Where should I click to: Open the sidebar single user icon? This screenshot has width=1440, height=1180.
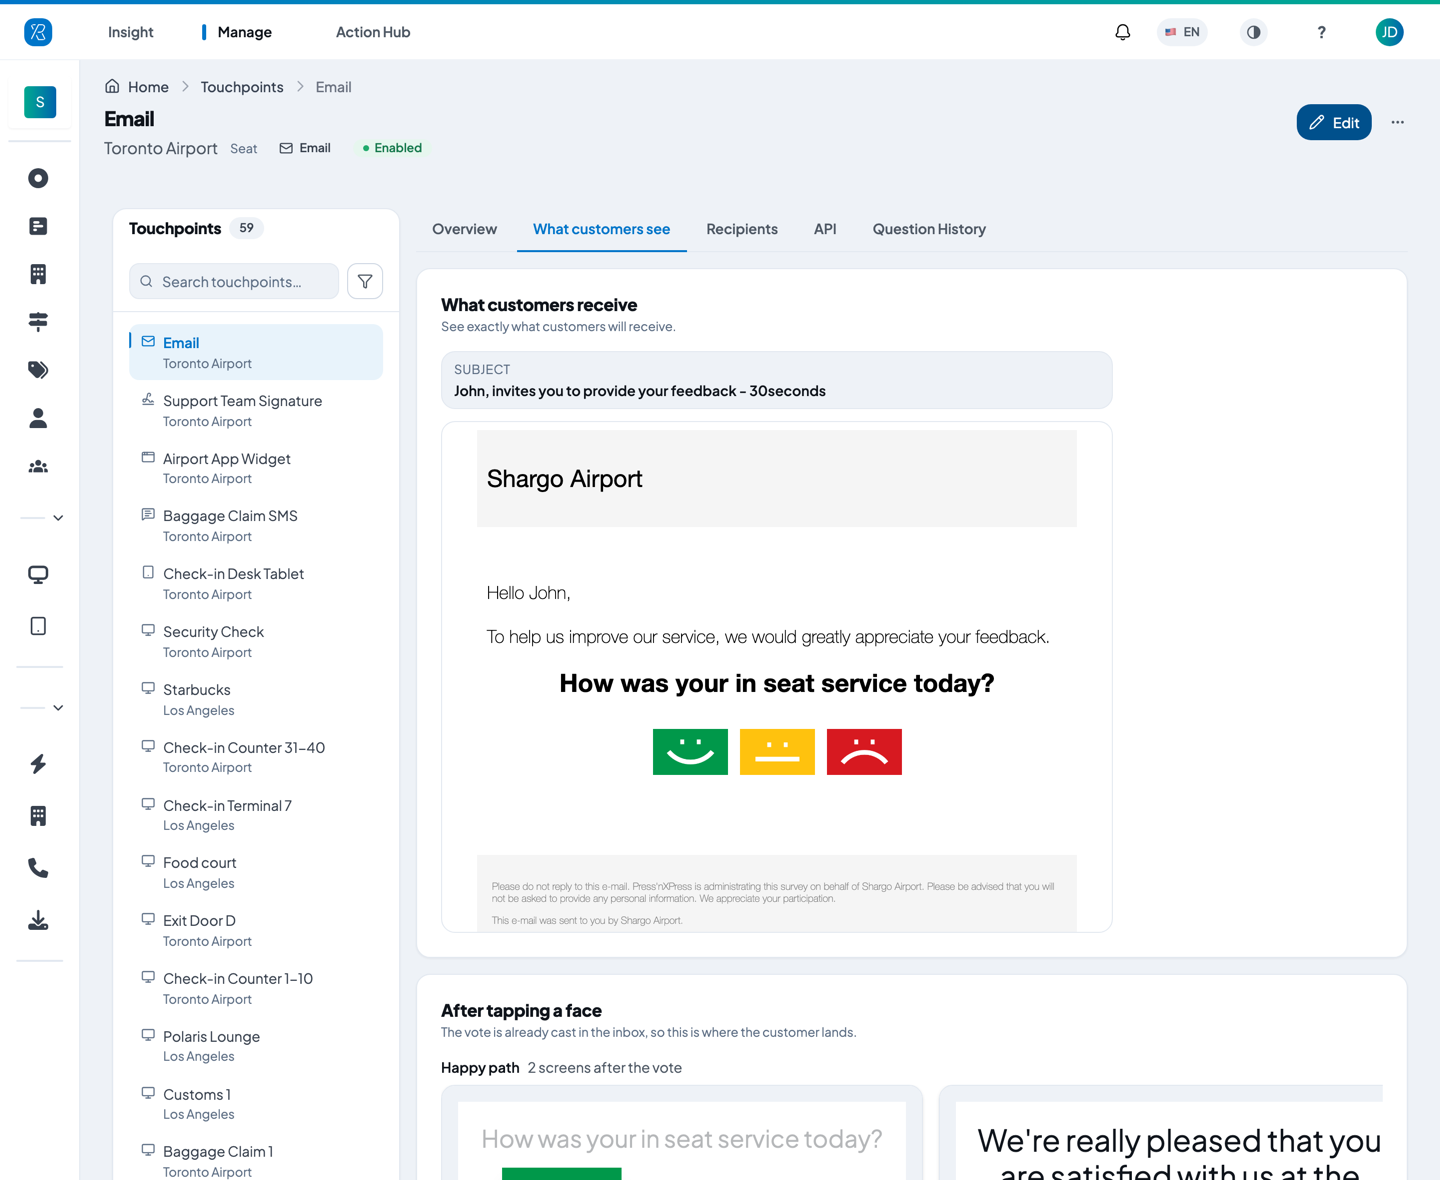38,418
